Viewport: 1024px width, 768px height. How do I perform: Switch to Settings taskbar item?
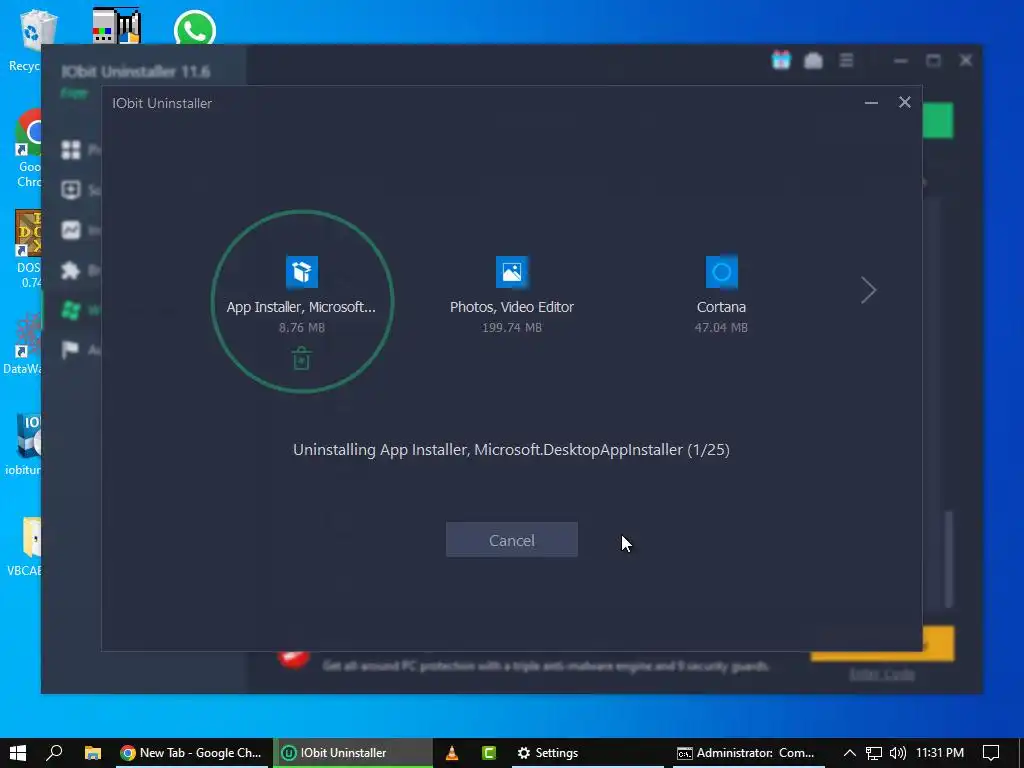[x=586, y=753]
